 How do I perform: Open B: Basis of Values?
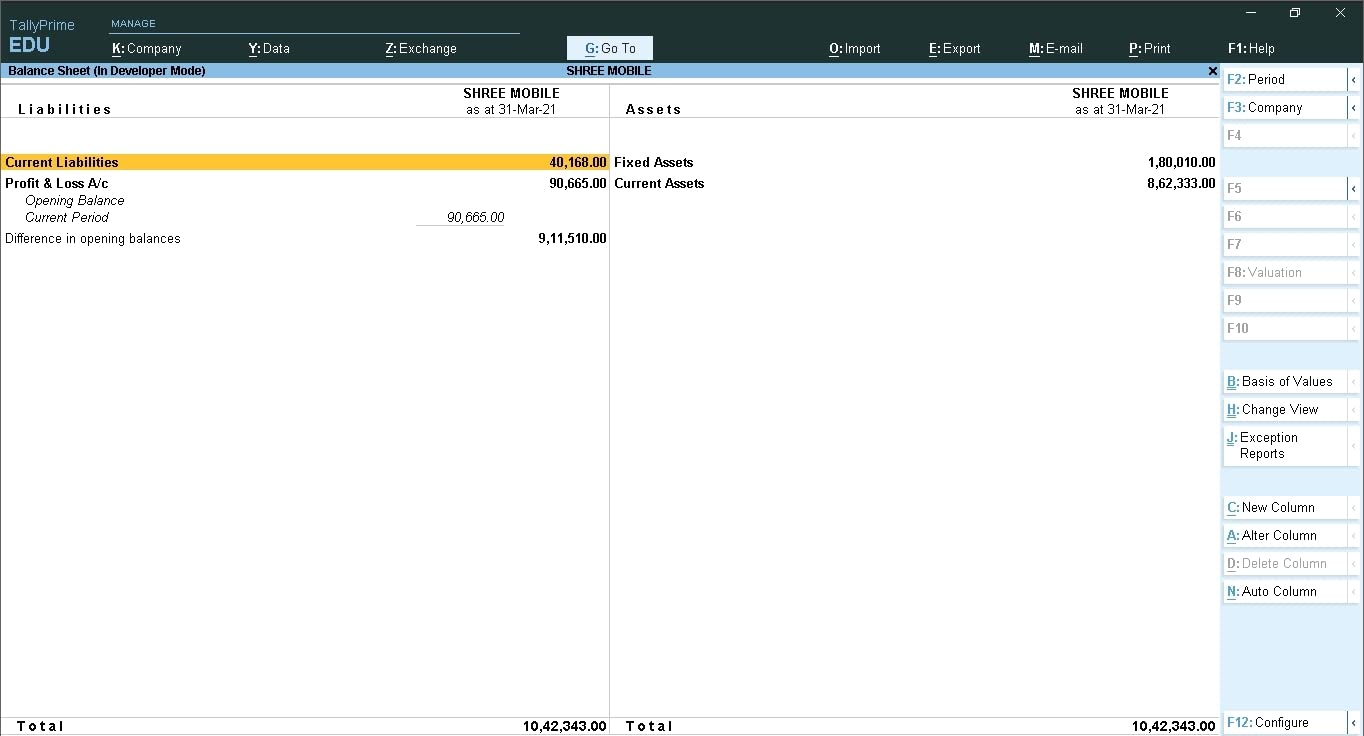point(1285,381)
